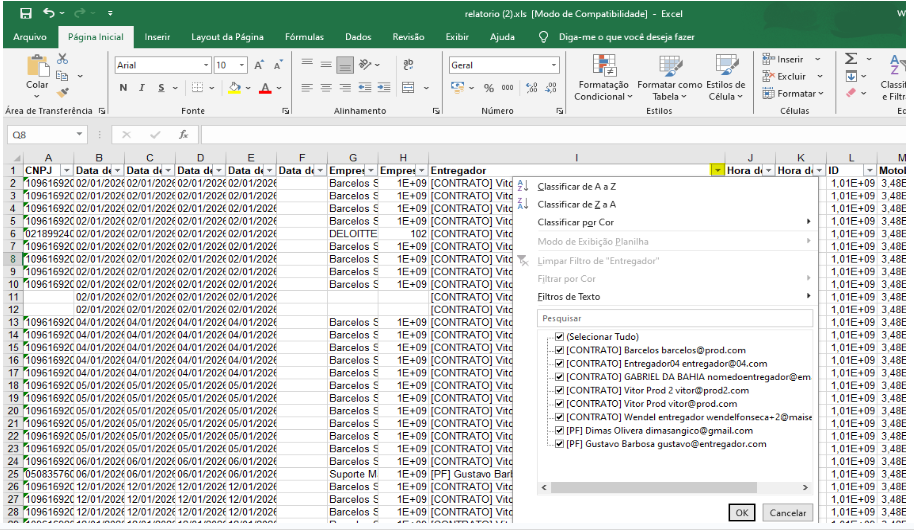Click the increase indent icon
The width and height of the screenshot is (914, 530).
point(384,88)
